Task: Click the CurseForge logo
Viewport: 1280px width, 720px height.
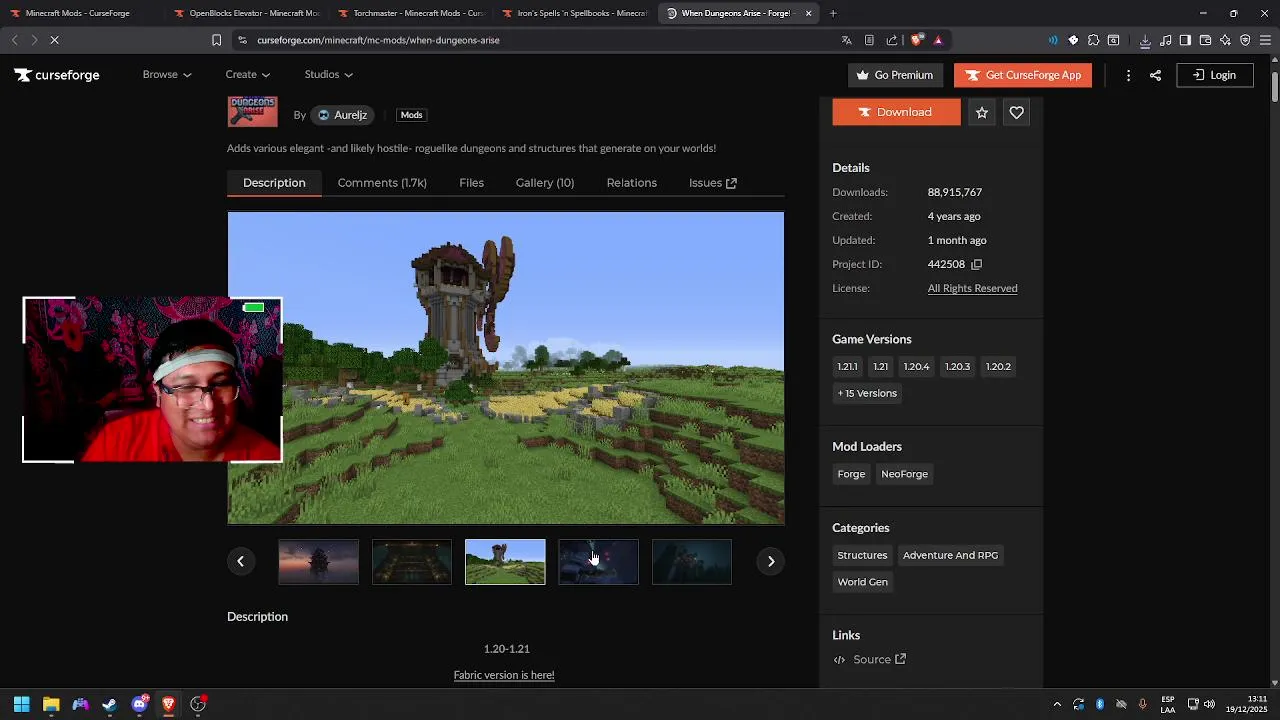Action: (56, 75)
